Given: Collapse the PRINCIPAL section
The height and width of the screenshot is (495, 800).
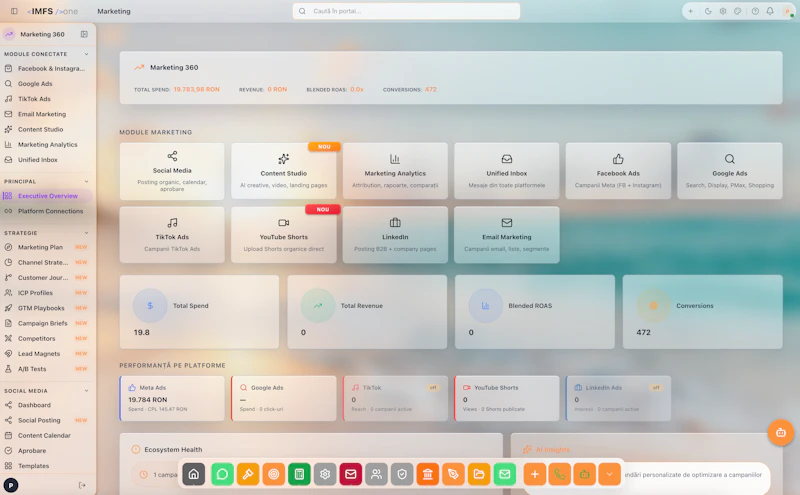Looking at the screenshot, I should pos(86,182).
